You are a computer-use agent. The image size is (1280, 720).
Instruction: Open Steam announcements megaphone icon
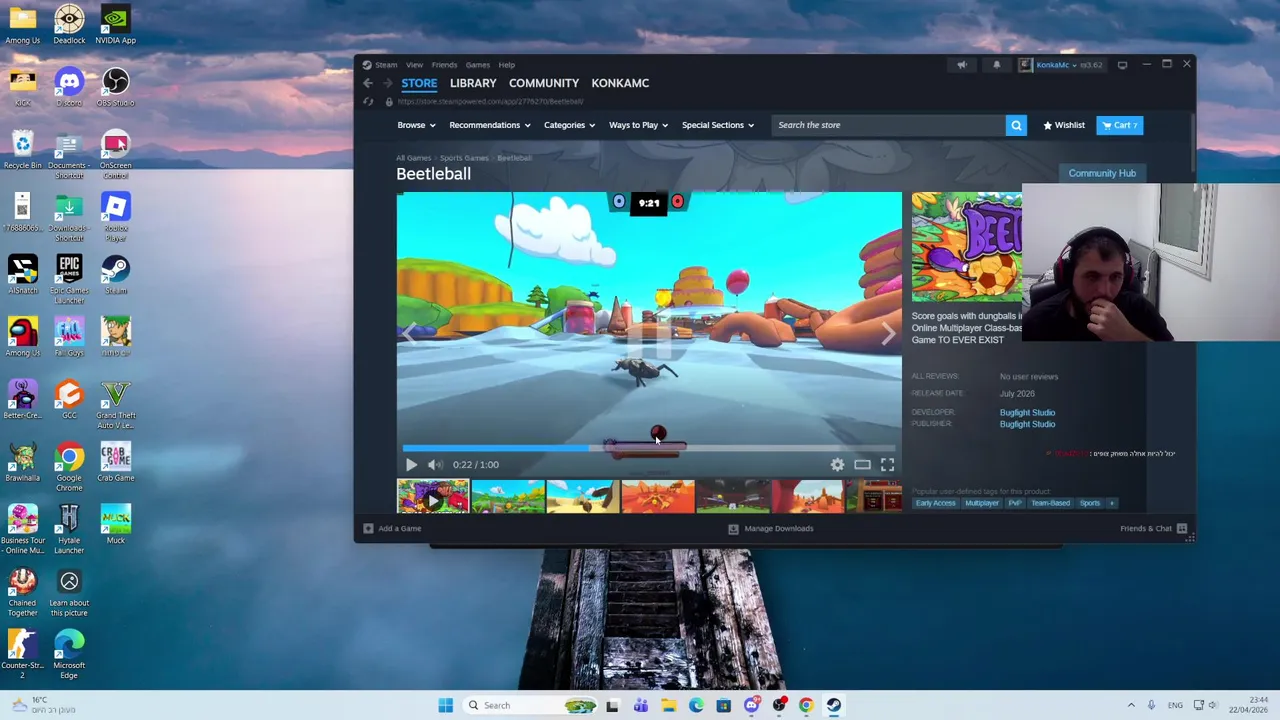click(x=962, y=65)
